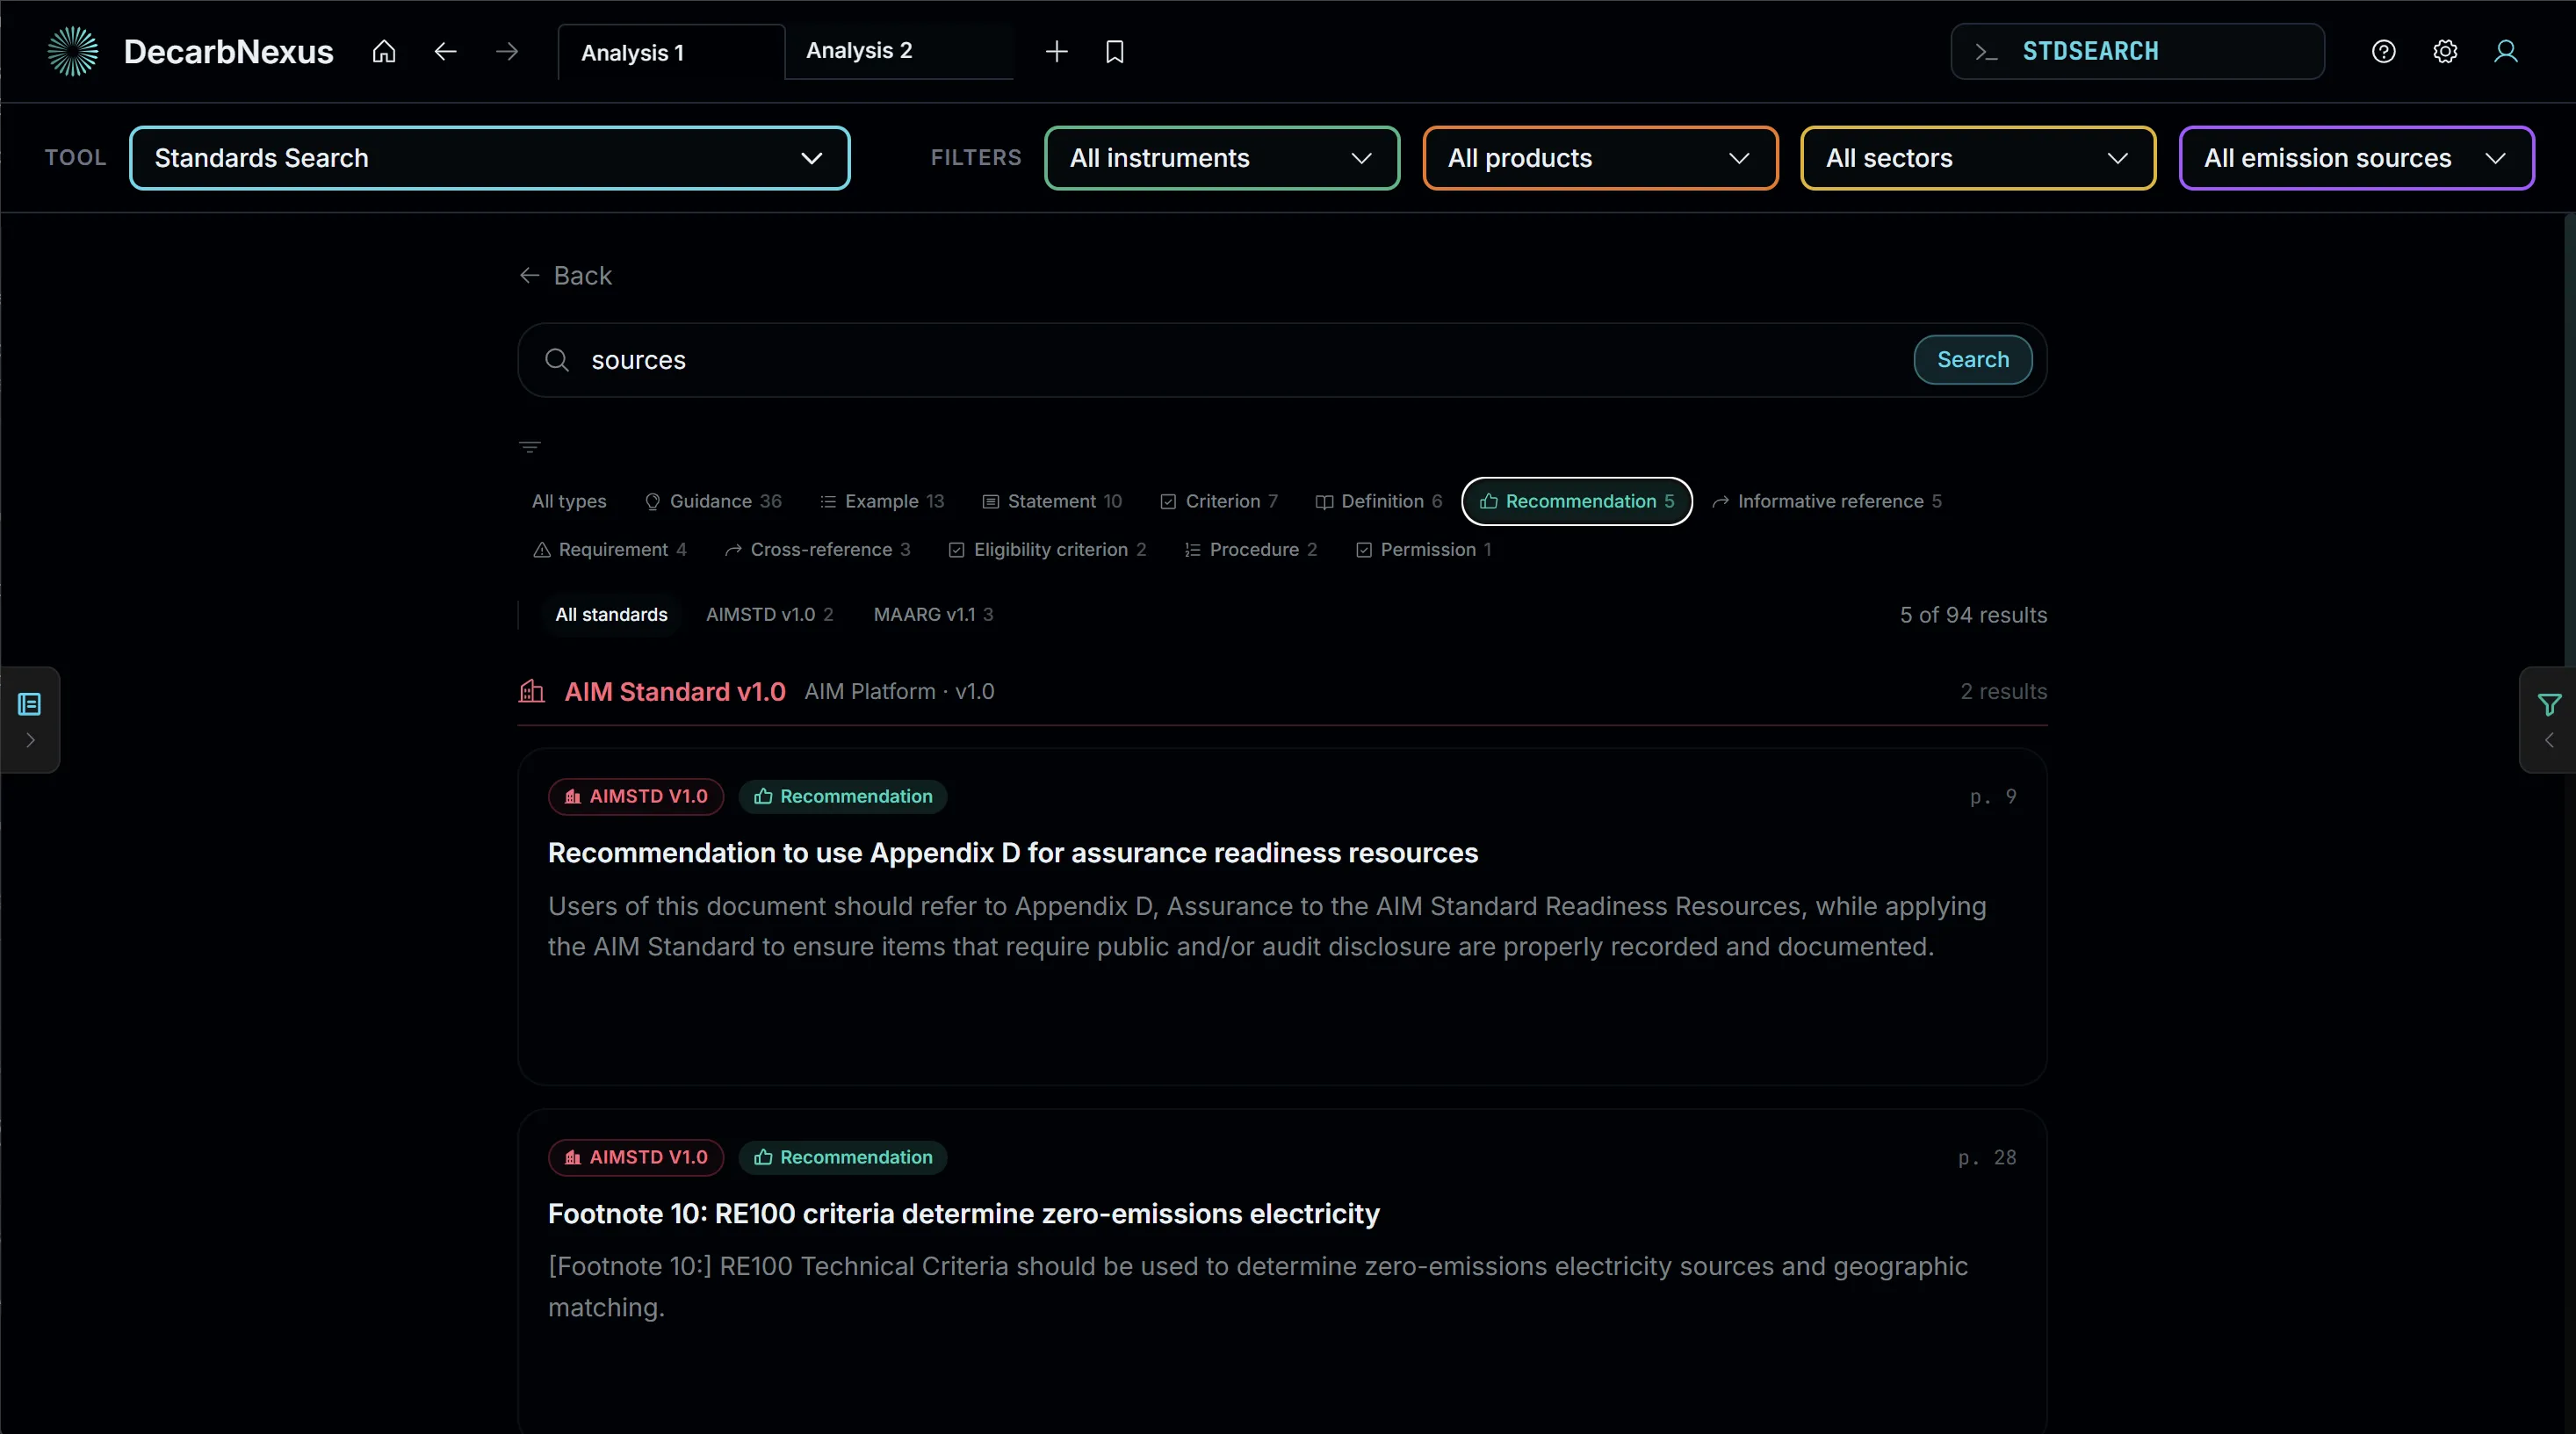Open the user profile icon

pyautogui.click(x=2506, y=51)
